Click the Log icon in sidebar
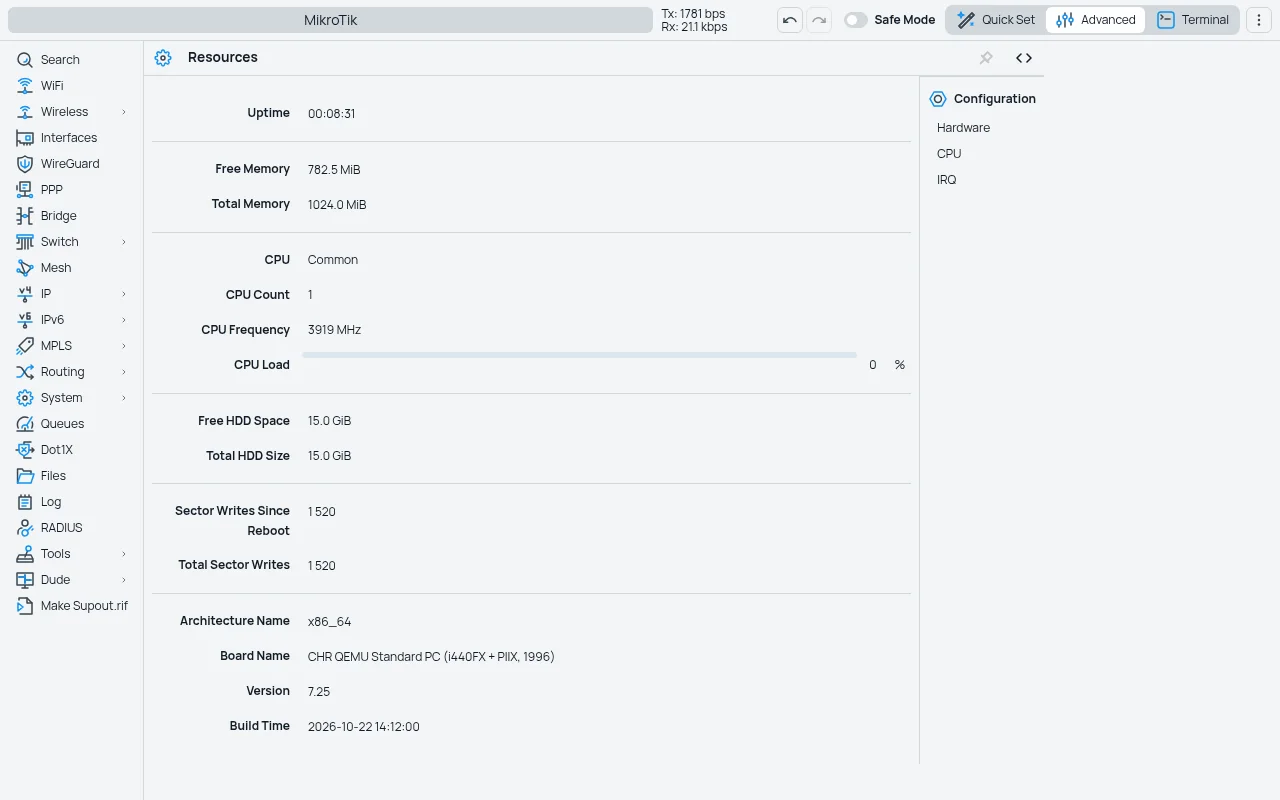The image size is (1280, 800). (25, 502)
